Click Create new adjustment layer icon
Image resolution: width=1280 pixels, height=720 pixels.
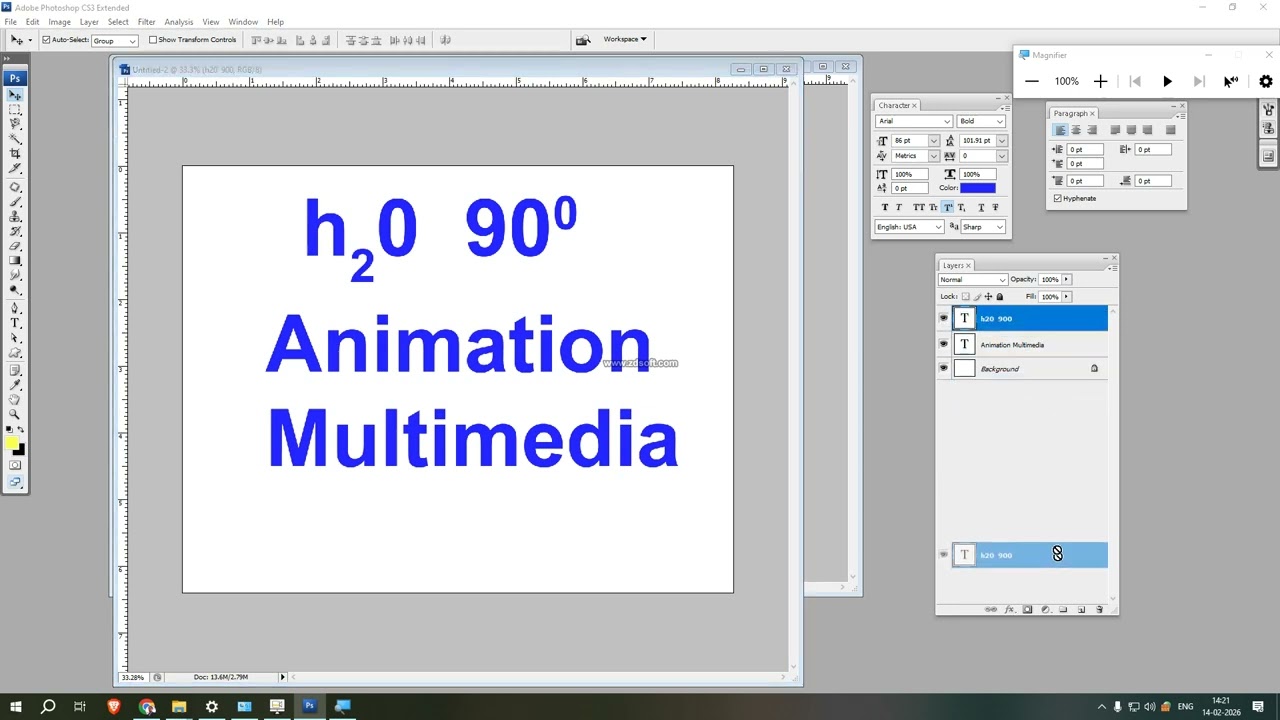(1045, 609)
